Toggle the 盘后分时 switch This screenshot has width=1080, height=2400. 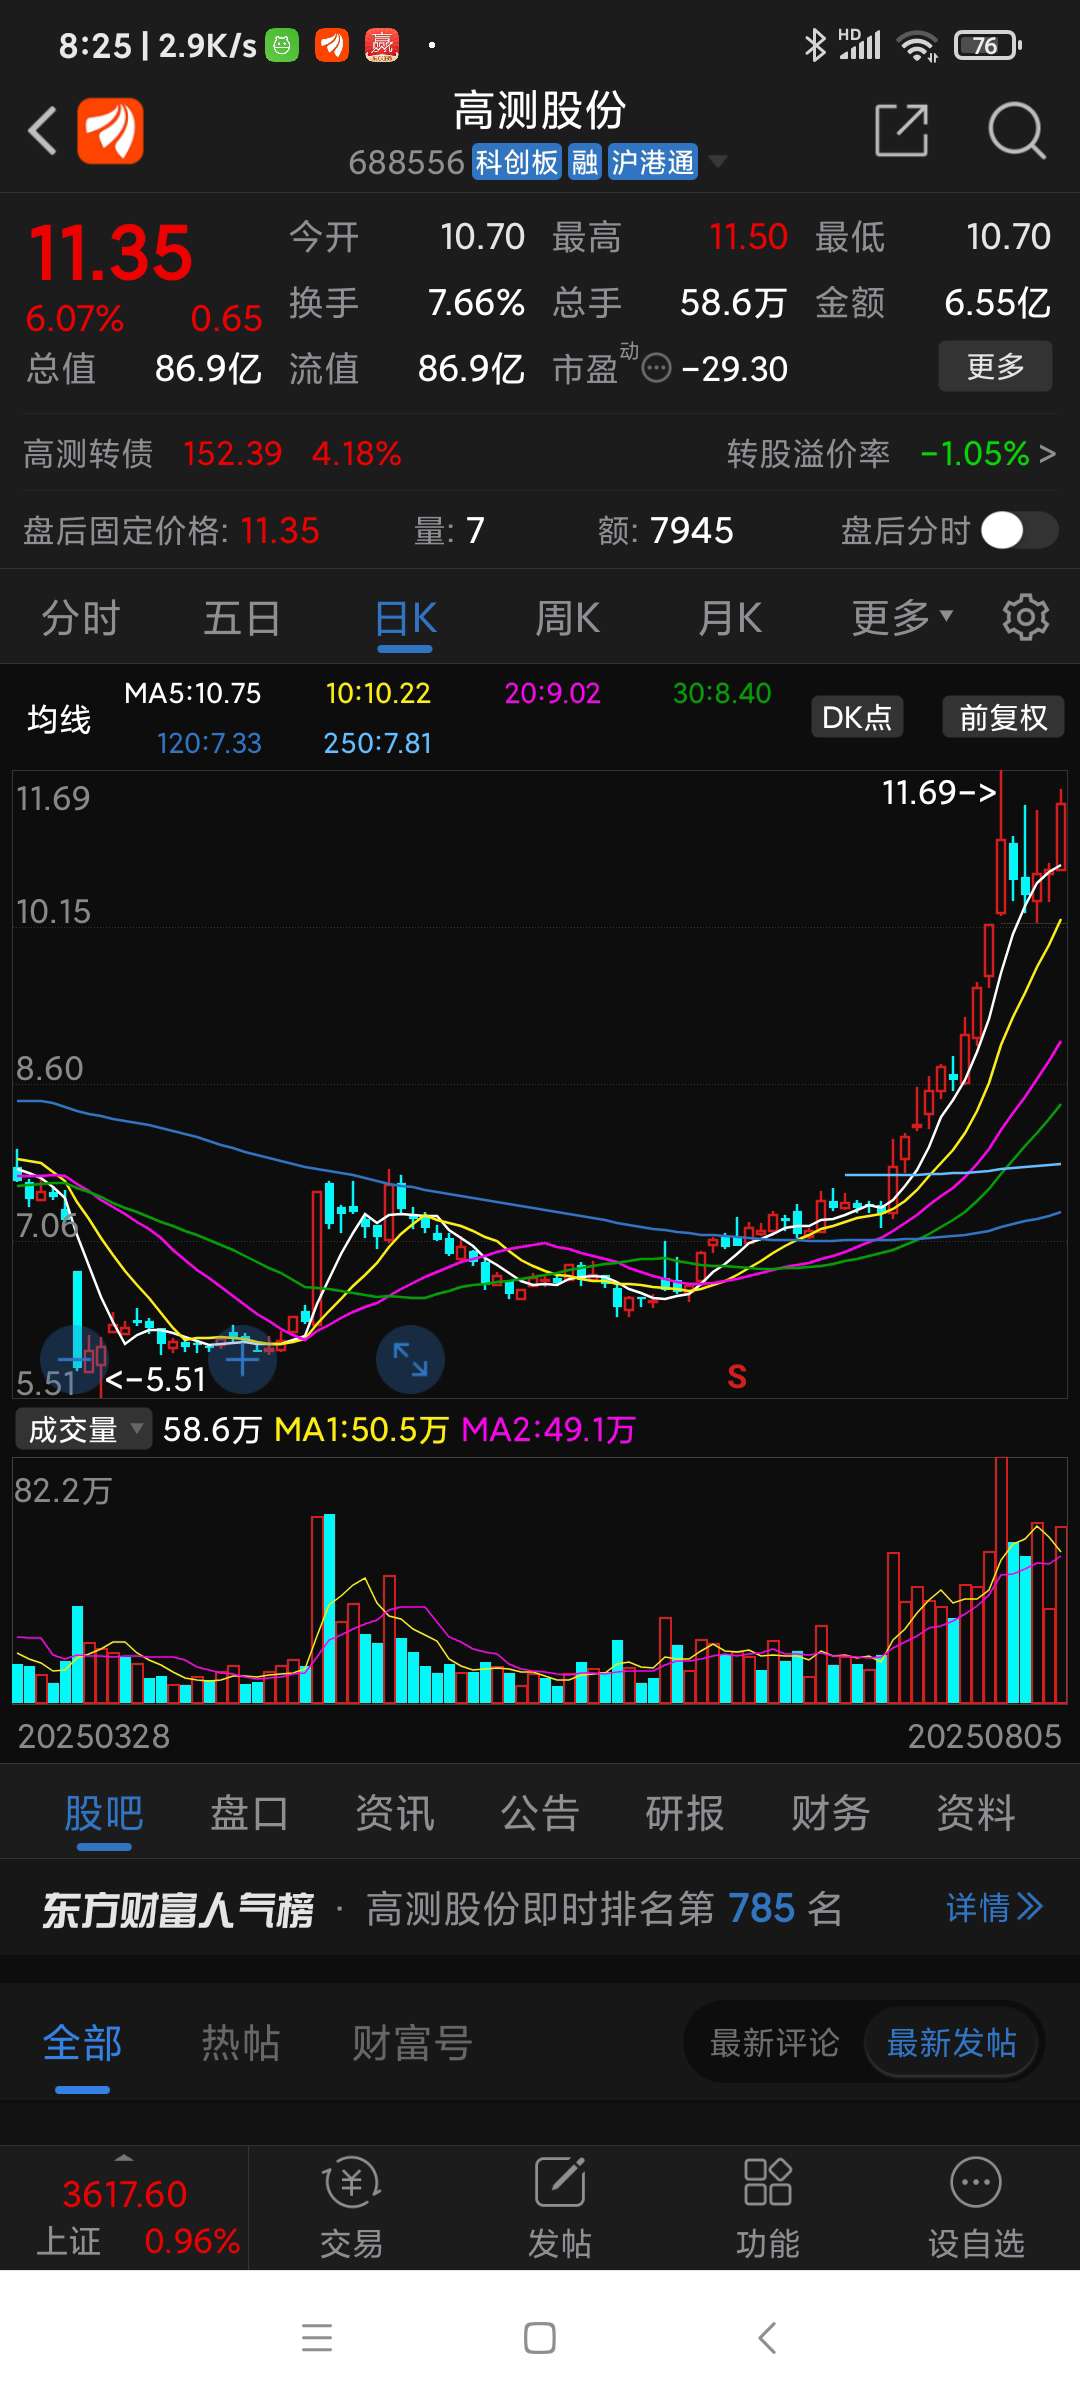pos(1018,530)
